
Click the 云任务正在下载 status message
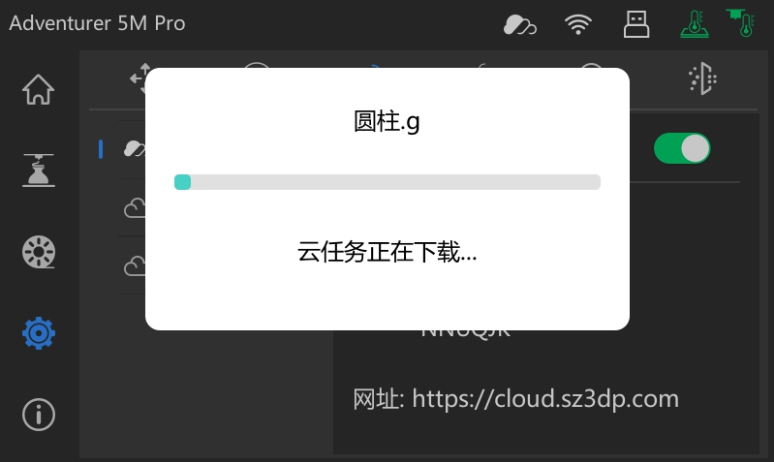pos(387,252)
